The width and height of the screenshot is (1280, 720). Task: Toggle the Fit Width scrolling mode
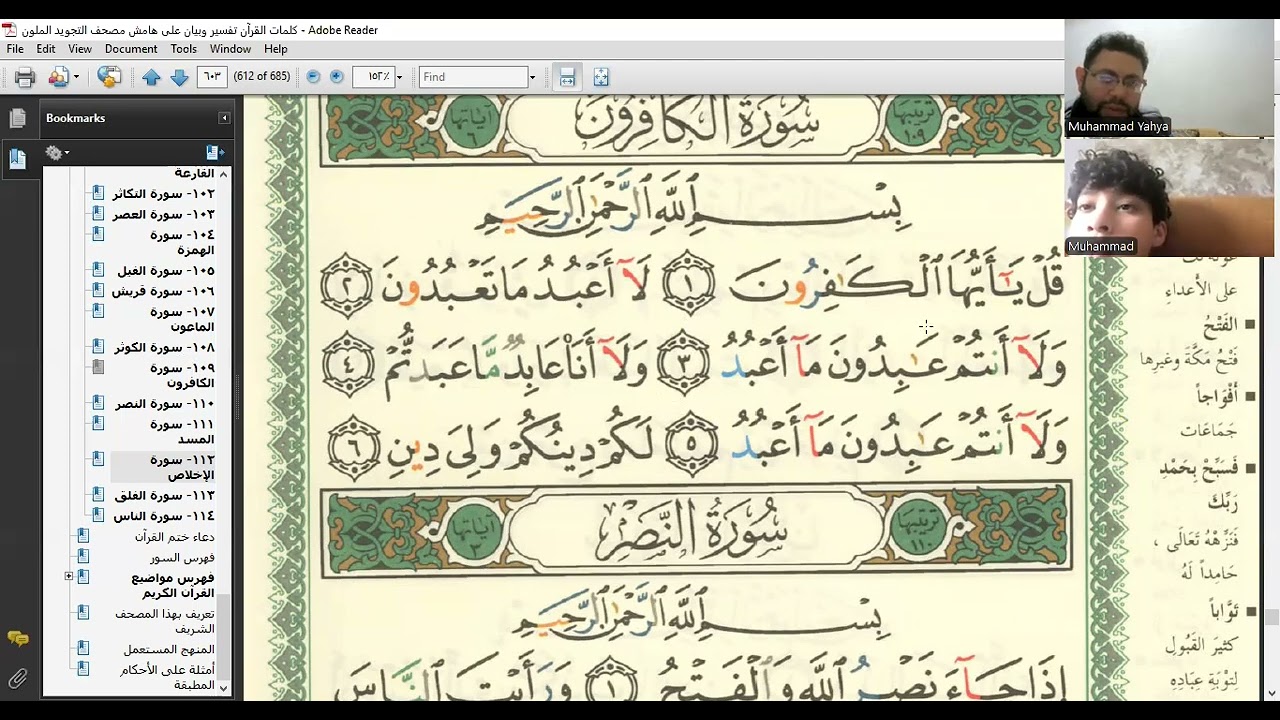click(x=567, y=77)
